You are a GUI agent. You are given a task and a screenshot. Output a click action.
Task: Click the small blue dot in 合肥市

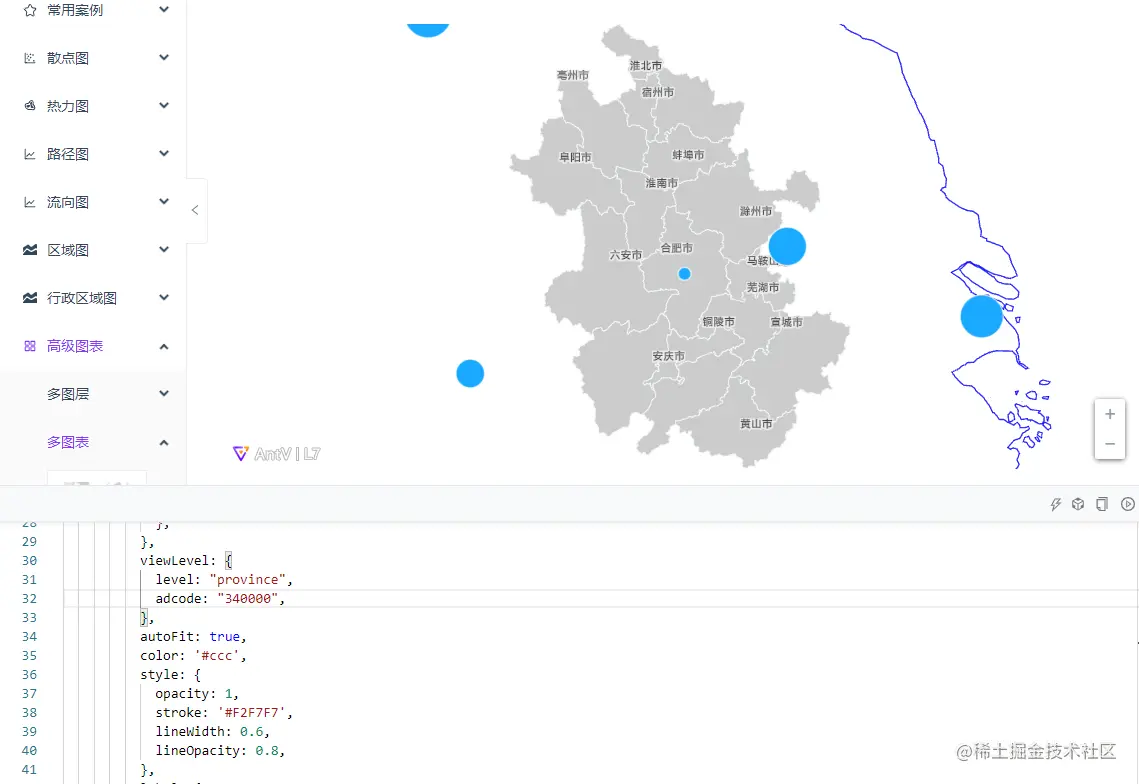(x=684, y=274)
